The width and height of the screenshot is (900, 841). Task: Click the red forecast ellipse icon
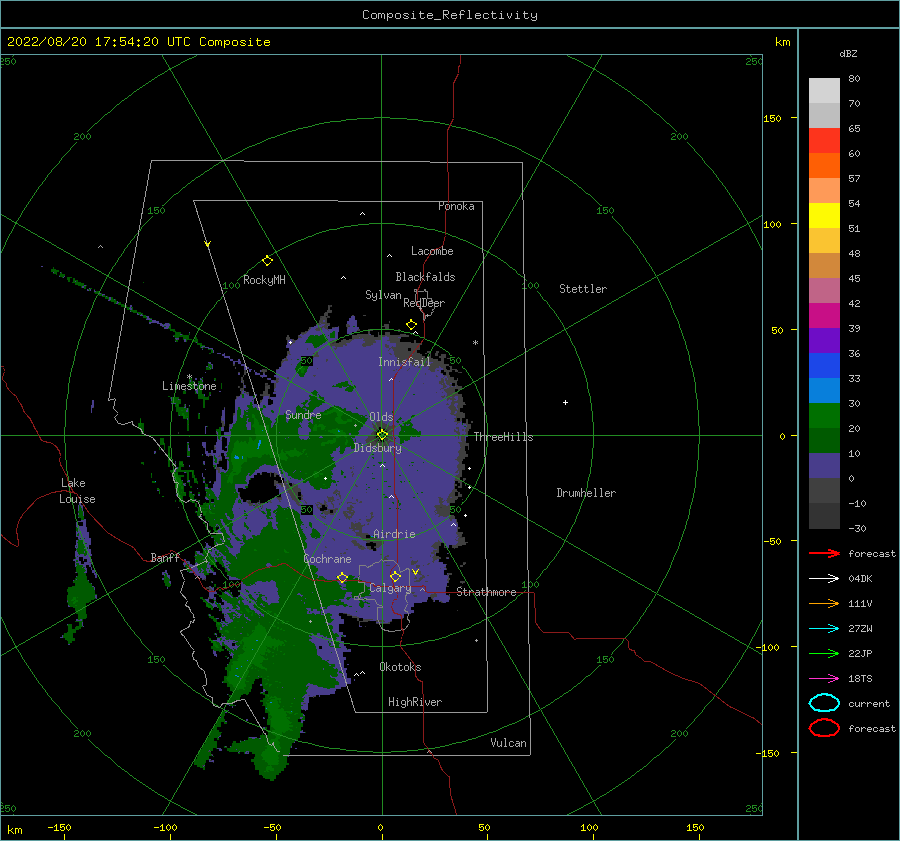[x=824, y=728]
